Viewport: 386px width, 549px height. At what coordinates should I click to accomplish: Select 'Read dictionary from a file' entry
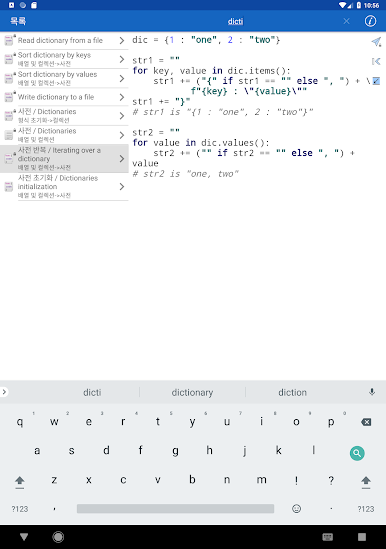click(64, 41)
